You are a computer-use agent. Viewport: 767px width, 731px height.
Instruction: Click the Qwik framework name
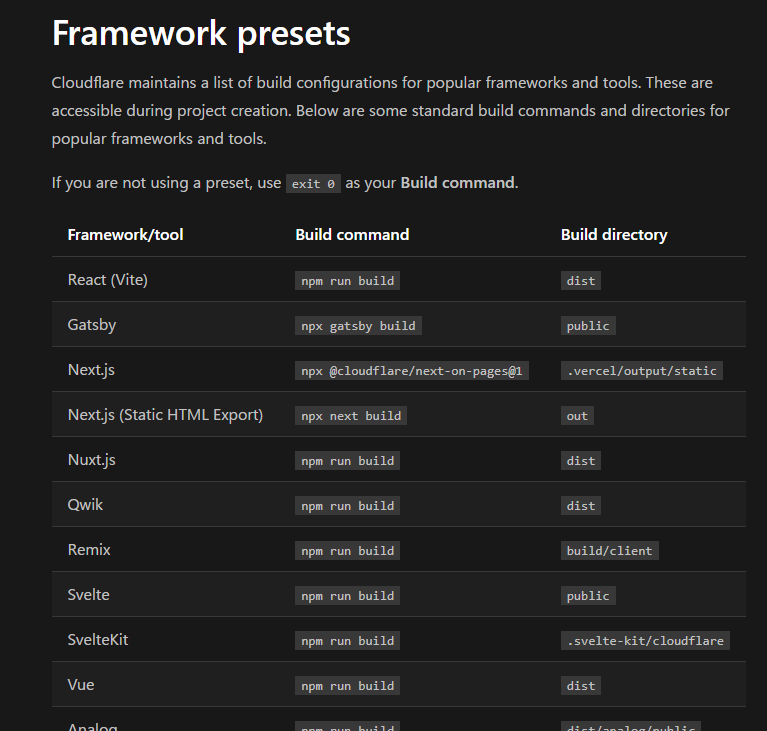click(x=85, y=505)
